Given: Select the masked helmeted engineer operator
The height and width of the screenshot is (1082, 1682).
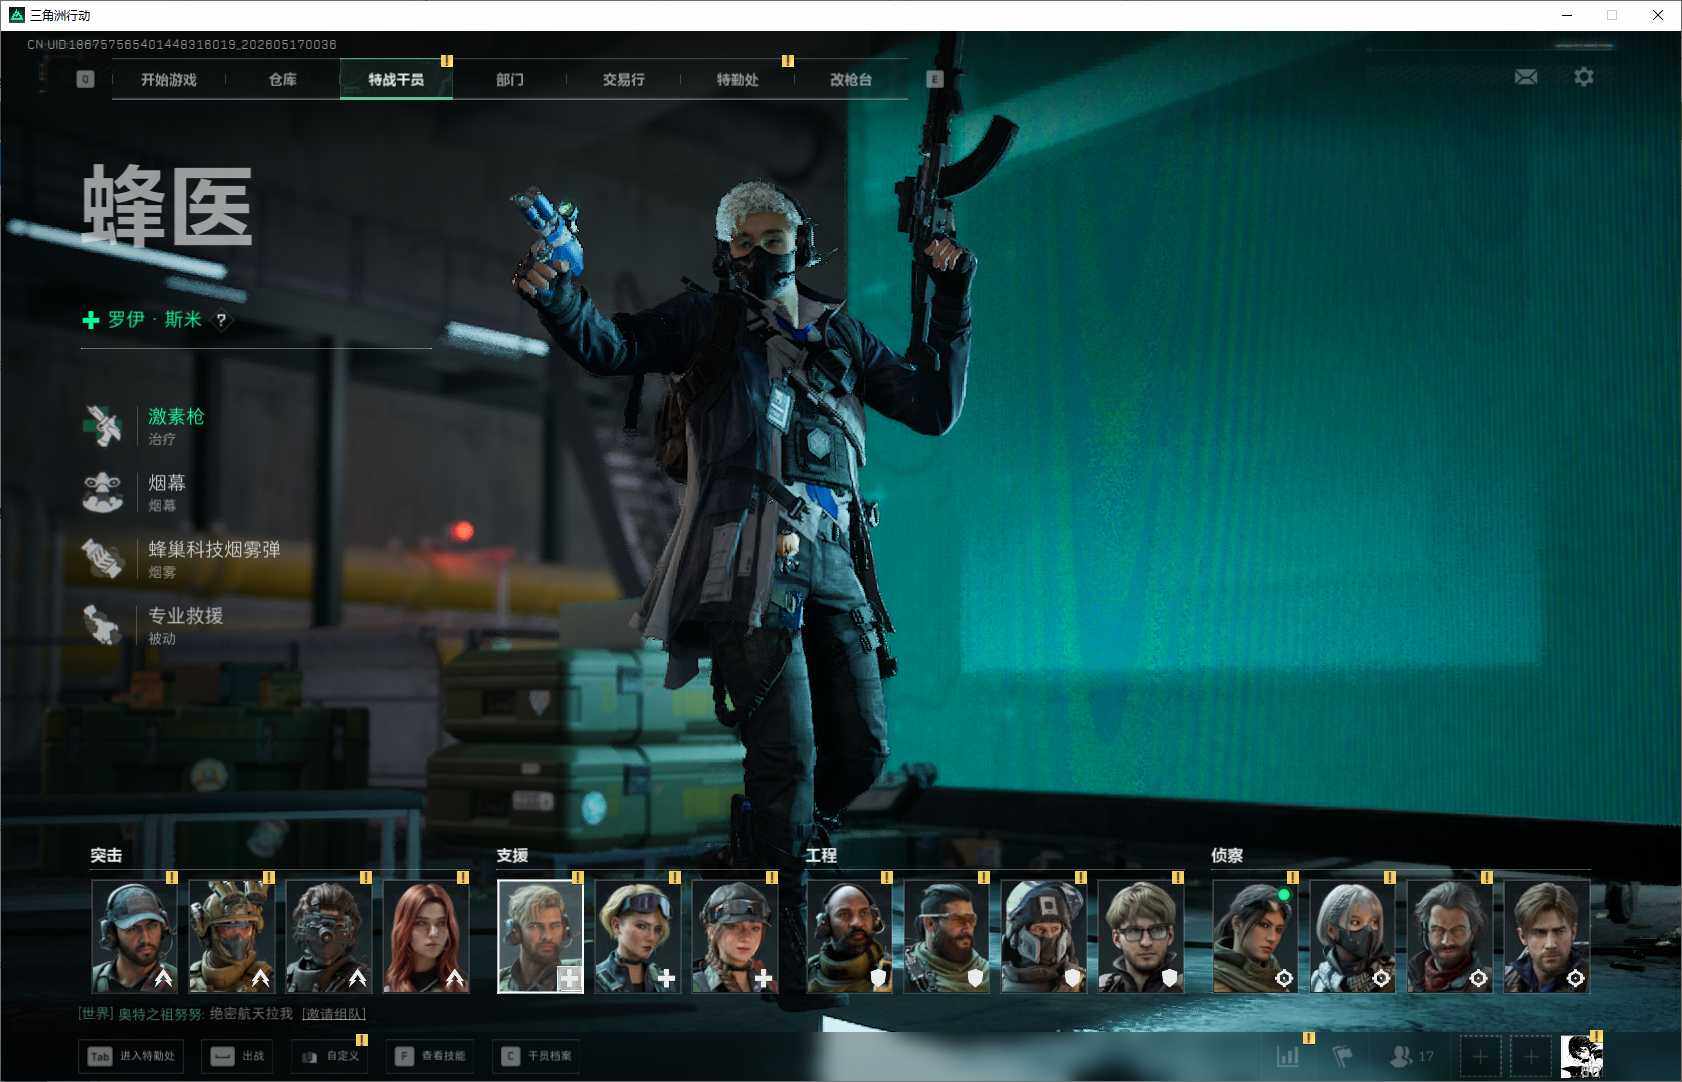Looking at the screenshot, I should [x=1044, y=936].
